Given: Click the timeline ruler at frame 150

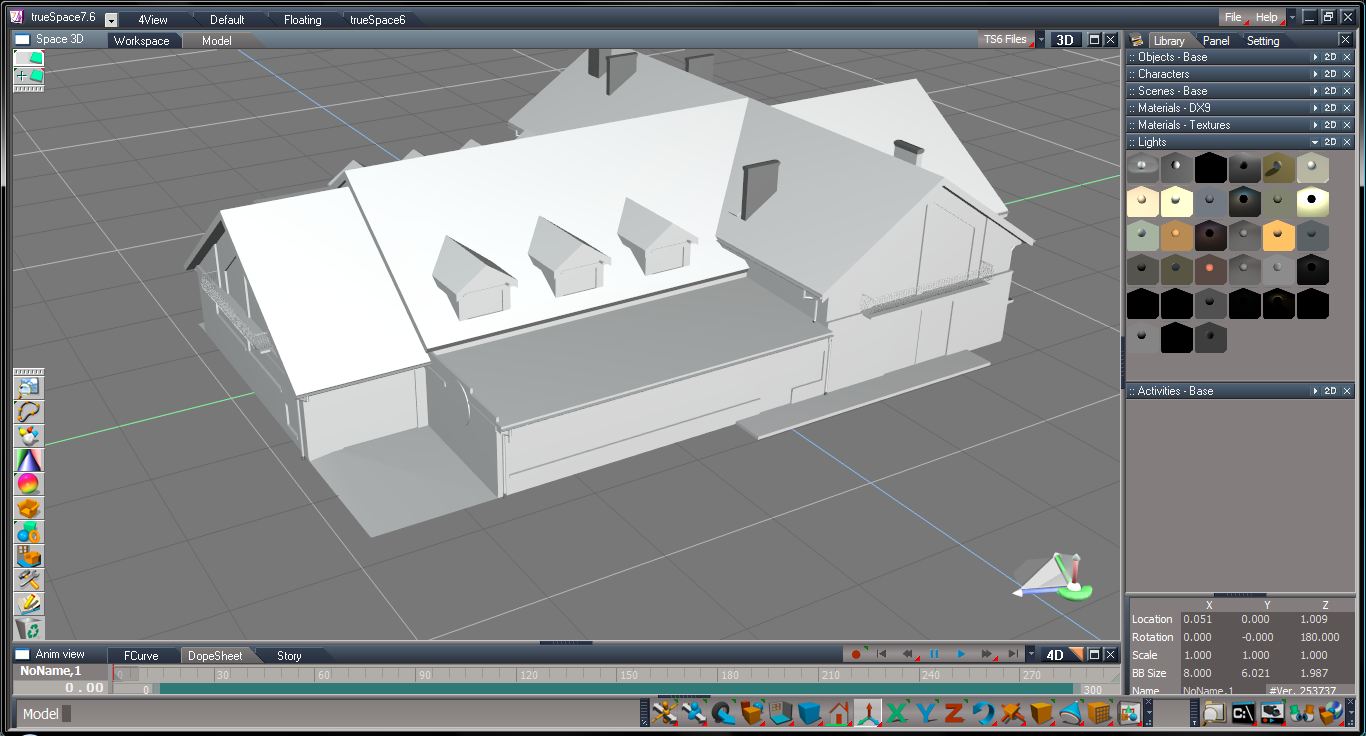Looking at the screenshot, I should 628,676.
